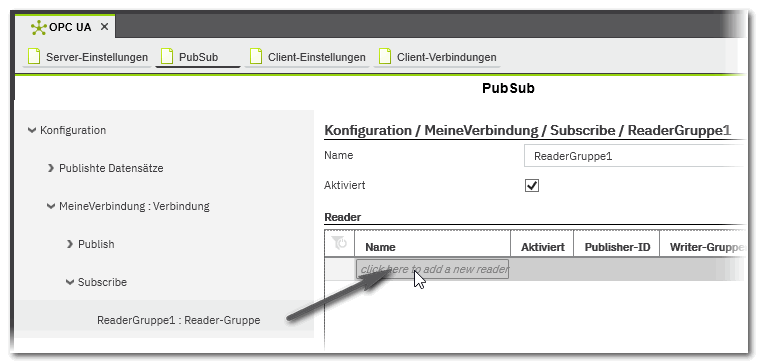Click the PubSub page title
Screen dimensions: 759x364
point(508,89)
